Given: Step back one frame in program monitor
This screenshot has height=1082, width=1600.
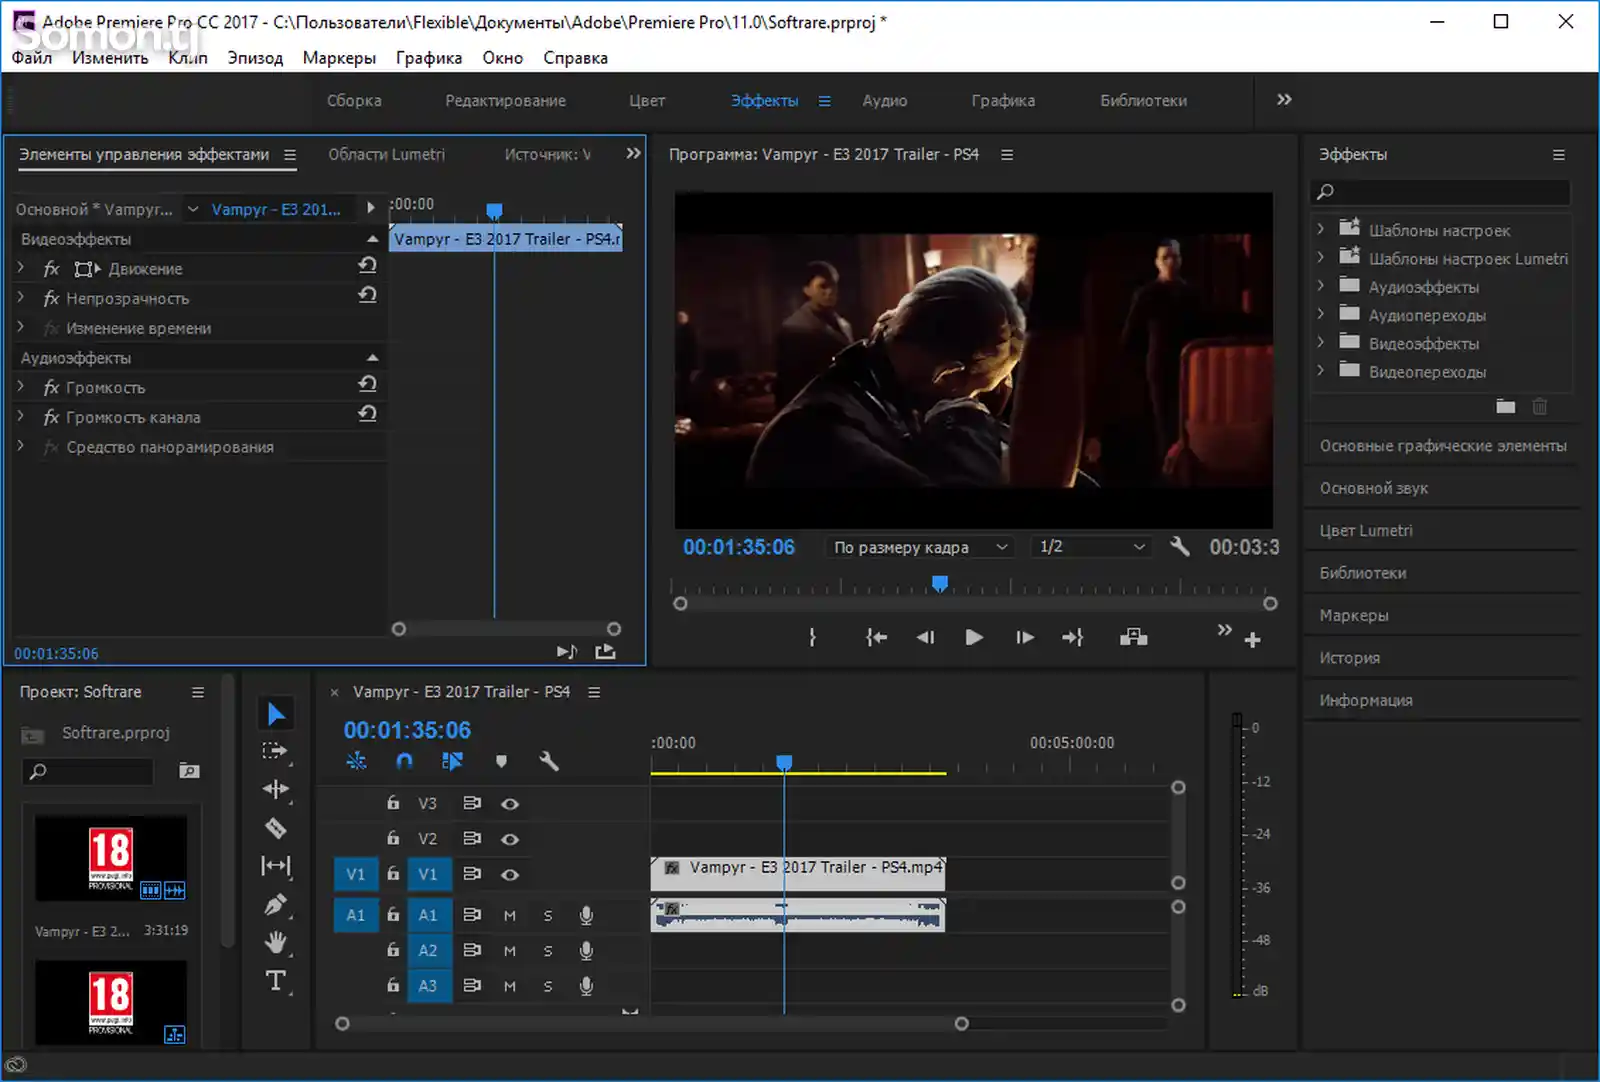Looking at the screenshot, I should tap(925, 637).
